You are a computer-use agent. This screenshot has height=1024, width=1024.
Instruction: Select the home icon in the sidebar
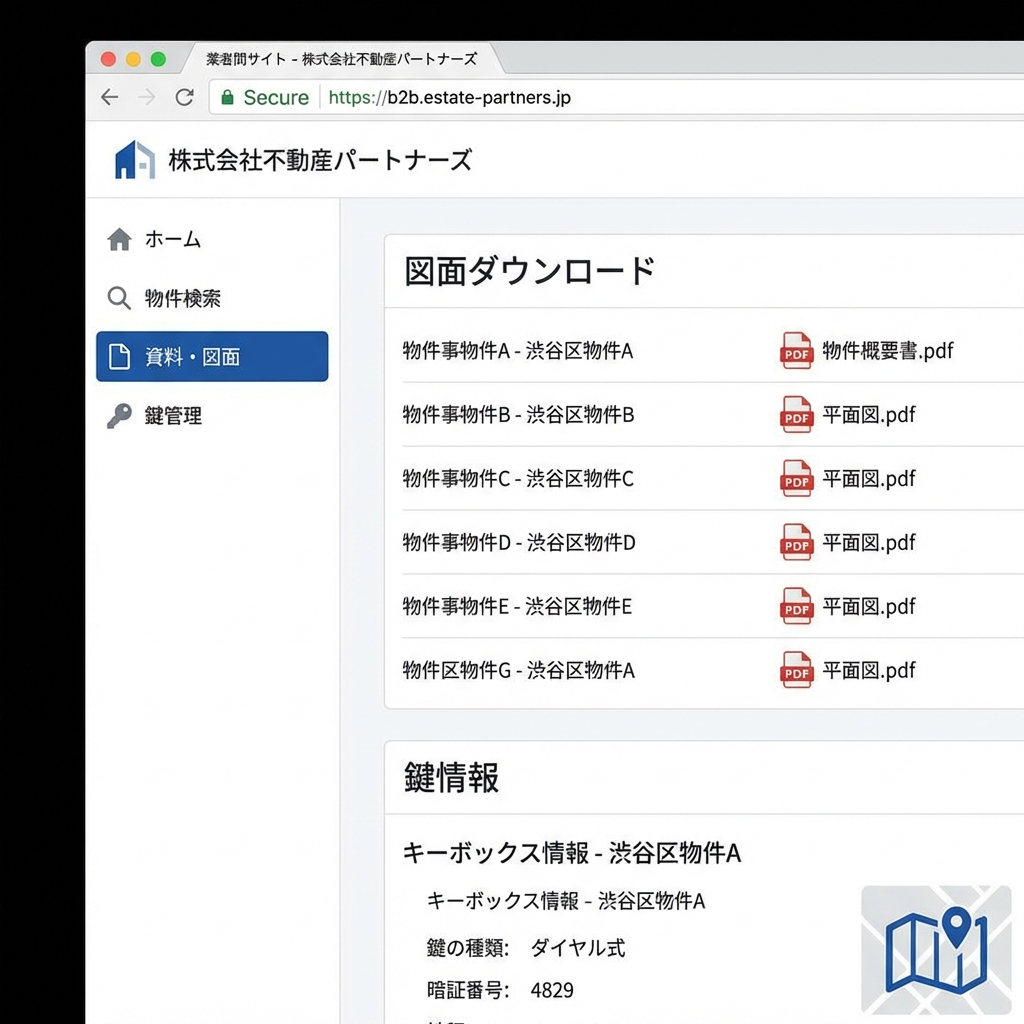point(119,240)
